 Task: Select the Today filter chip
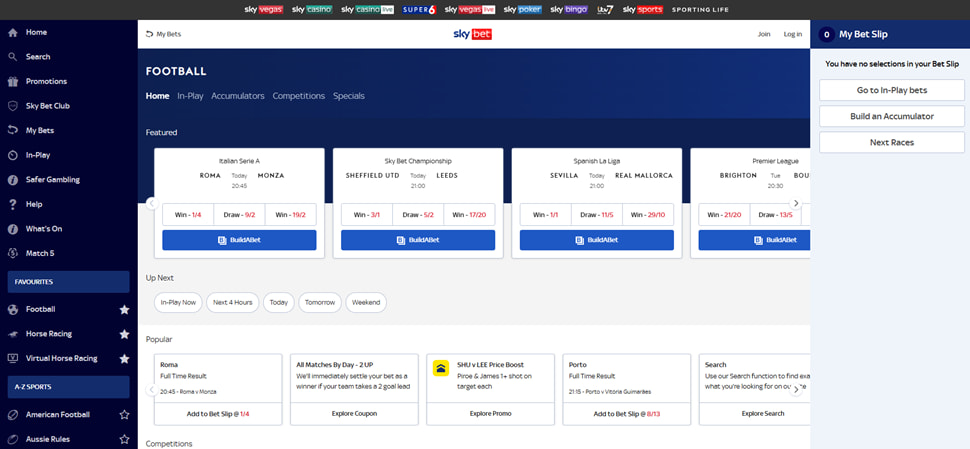click(x=279, y=302)
